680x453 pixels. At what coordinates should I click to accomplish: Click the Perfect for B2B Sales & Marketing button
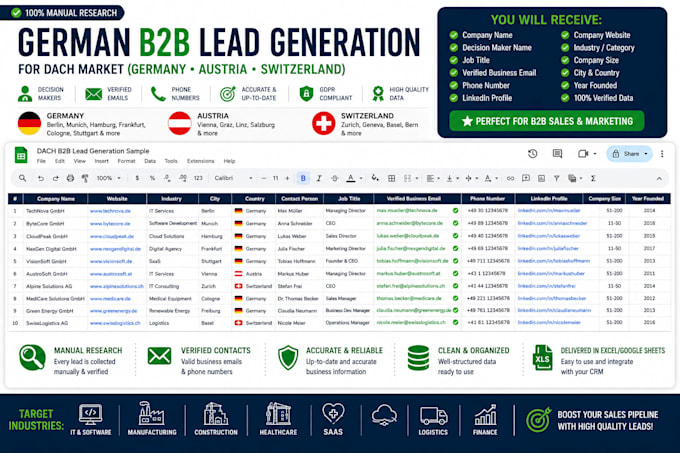coord(546,121)
